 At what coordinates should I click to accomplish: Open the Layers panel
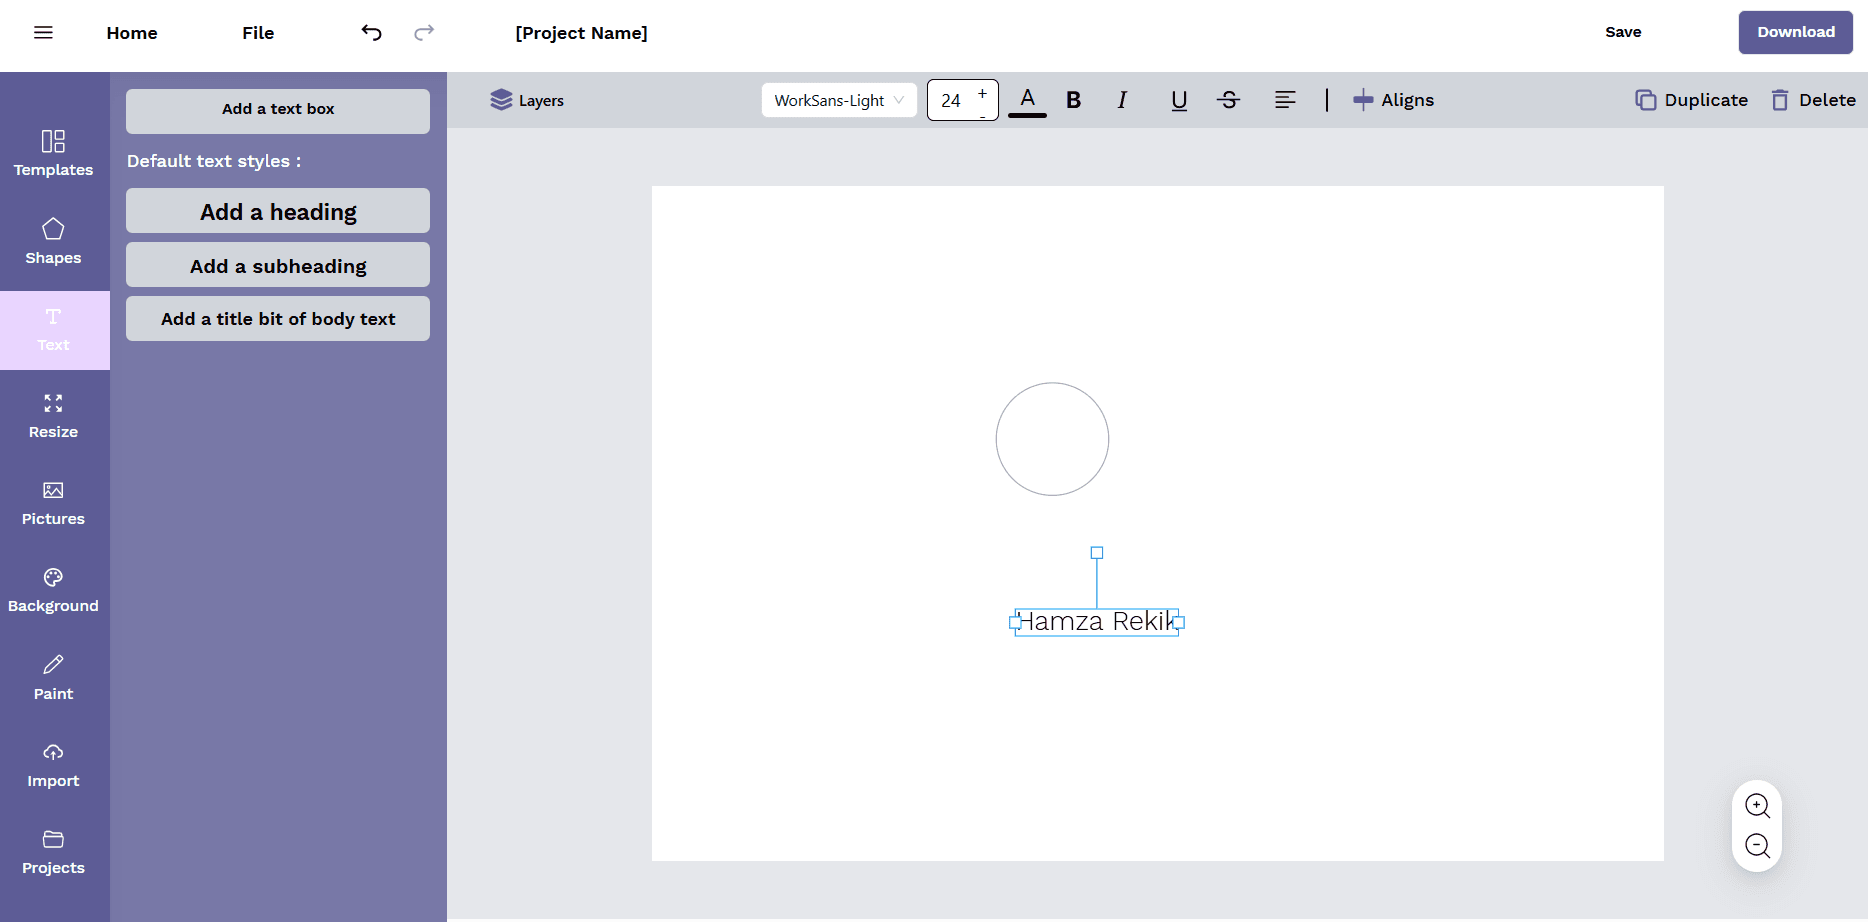[x=527, y=100]
